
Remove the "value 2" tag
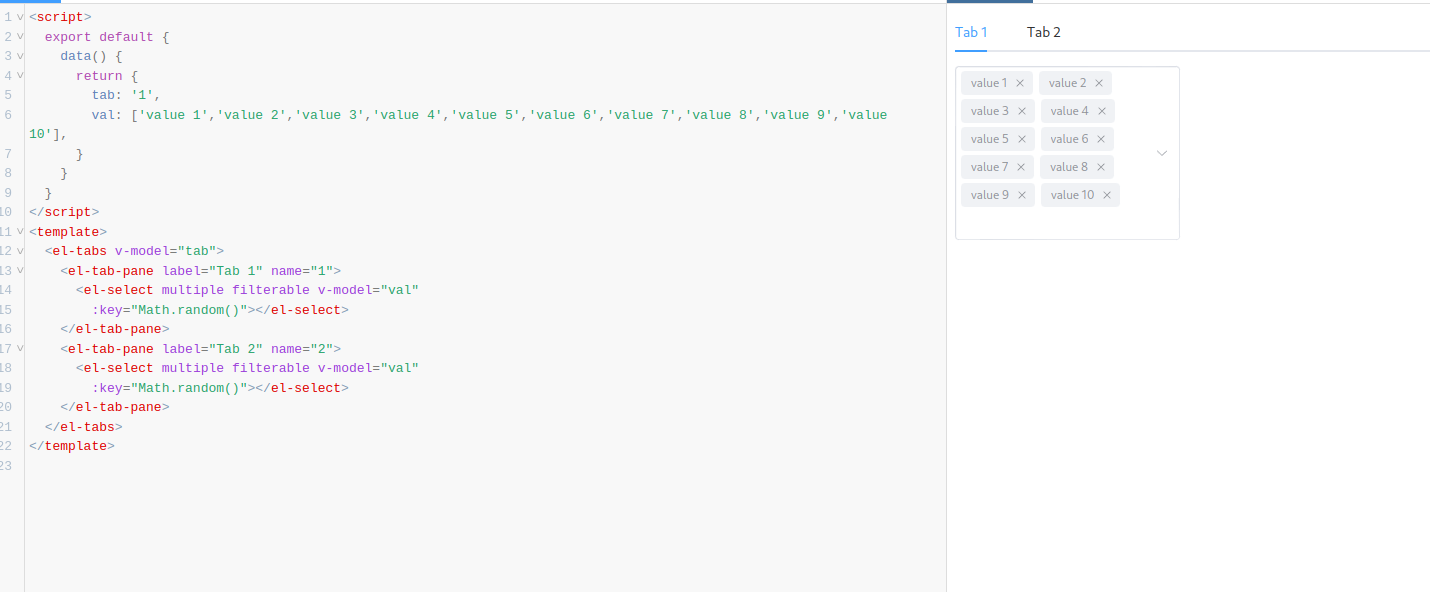click(1100, 83)
